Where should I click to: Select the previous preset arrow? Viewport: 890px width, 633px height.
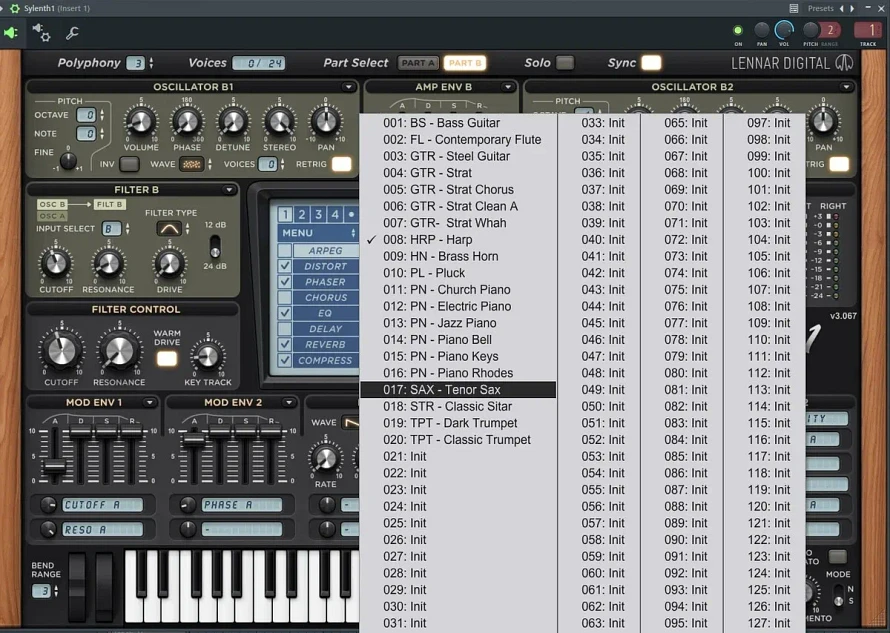pos(842,8)
